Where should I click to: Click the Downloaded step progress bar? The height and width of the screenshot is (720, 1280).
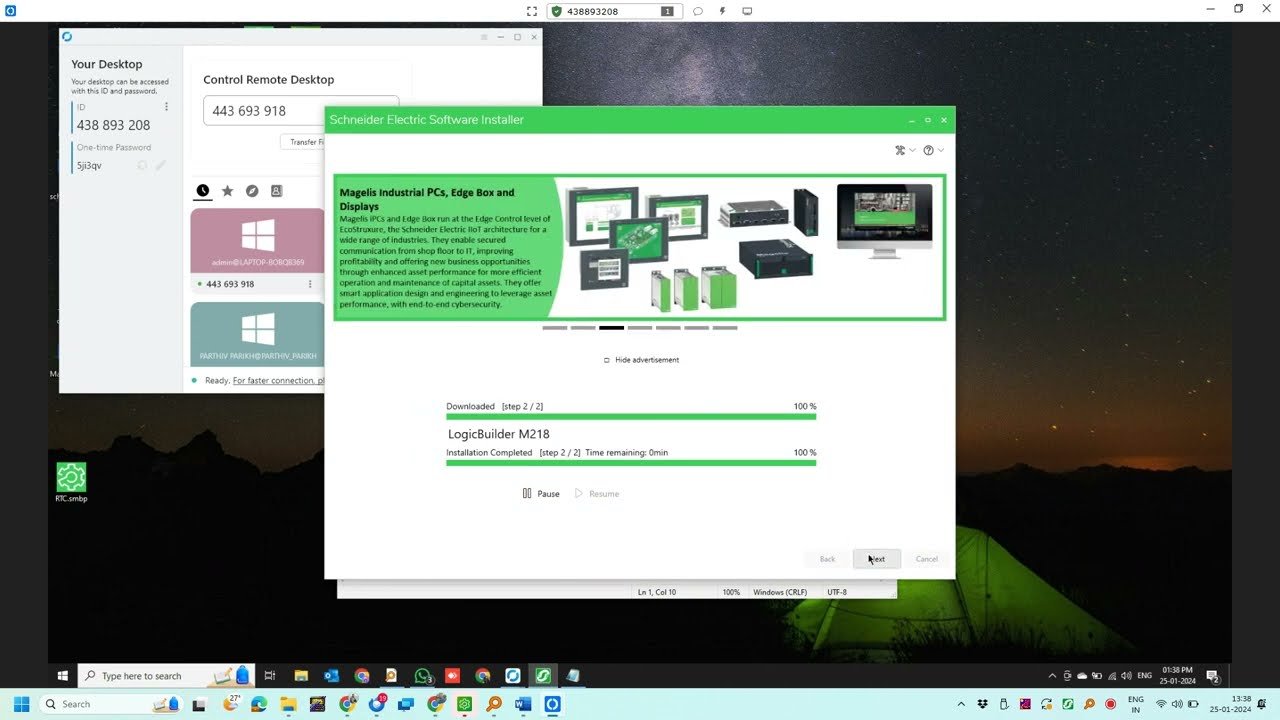[x=631, y=416]
